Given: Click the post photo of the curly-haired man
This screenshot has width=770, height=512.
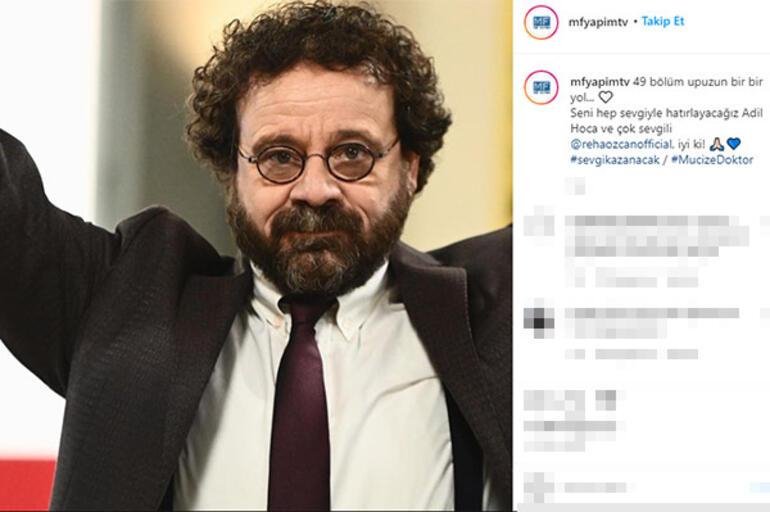Looking at the screenshot, I should tap(256, 256).
